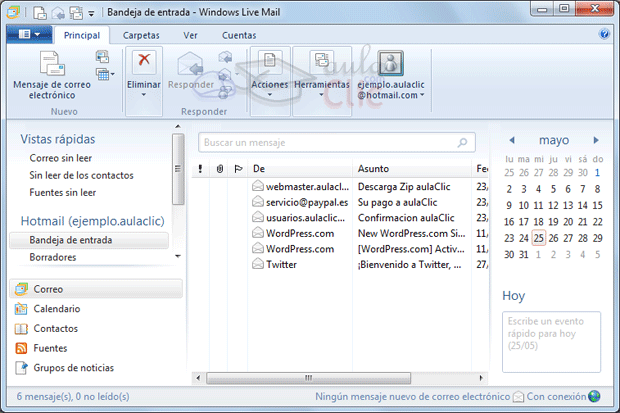Sort by attachment paperclip column
The height and width of the screenshot is (413, 620).
tap(220, 169)
